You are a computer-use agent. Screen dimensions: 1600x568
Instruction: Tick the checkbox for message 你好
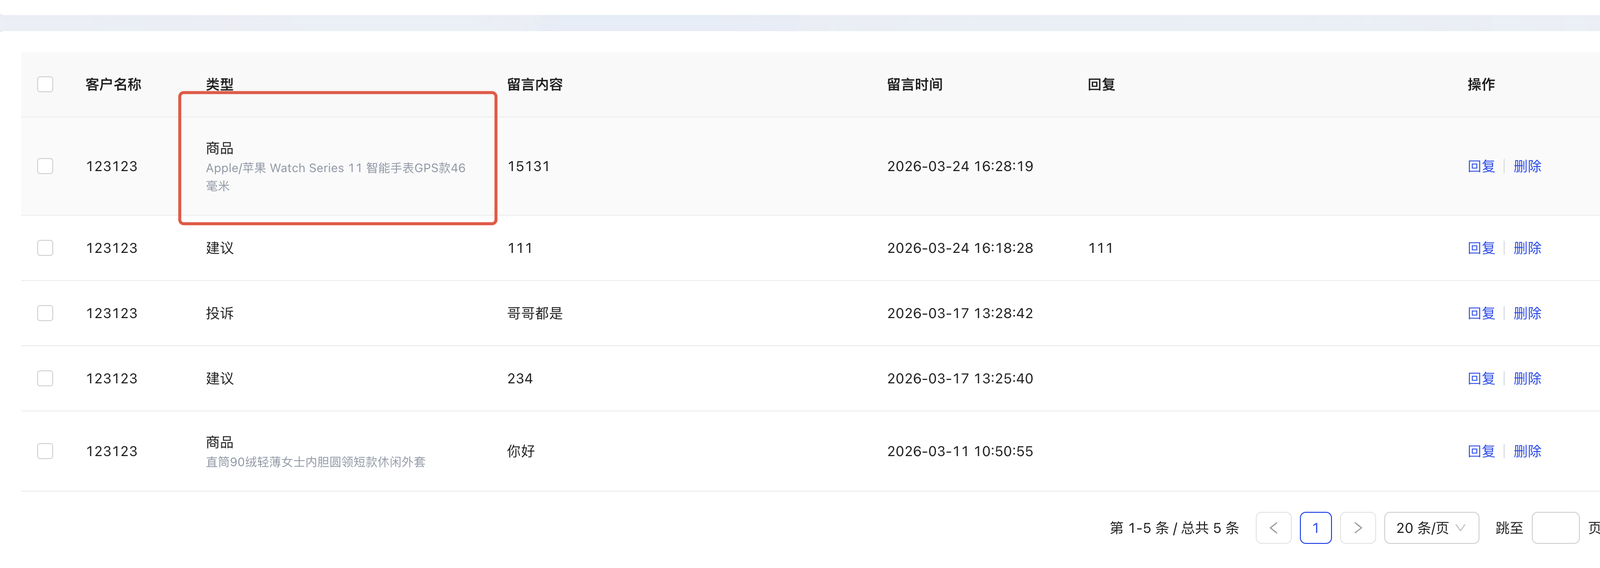45,451
